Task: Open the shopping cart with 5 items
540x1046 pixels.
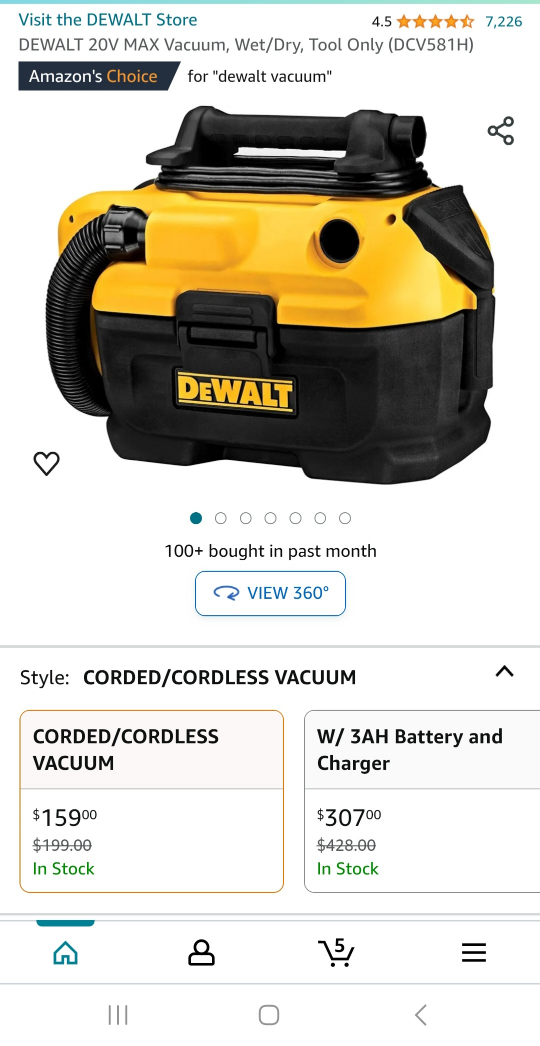Action: [x=336, y=953]
